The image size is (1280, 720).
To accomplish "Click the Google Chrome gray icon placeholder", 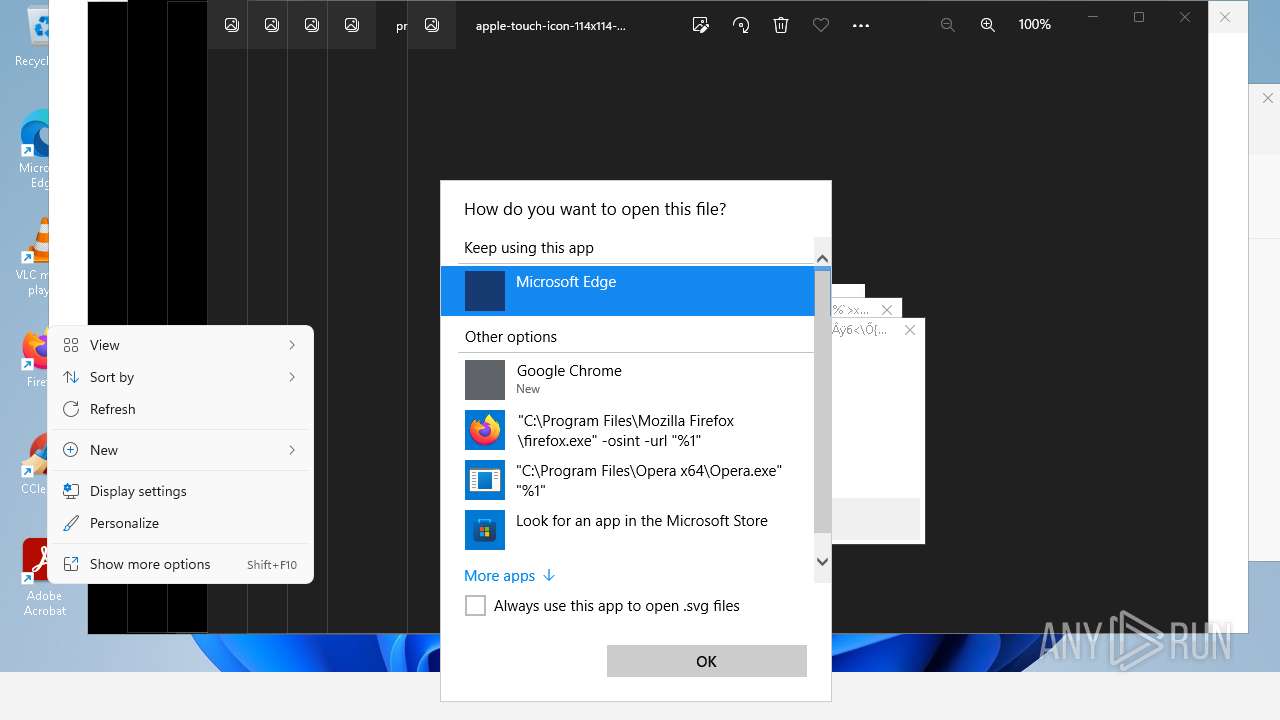I will 485,380.
